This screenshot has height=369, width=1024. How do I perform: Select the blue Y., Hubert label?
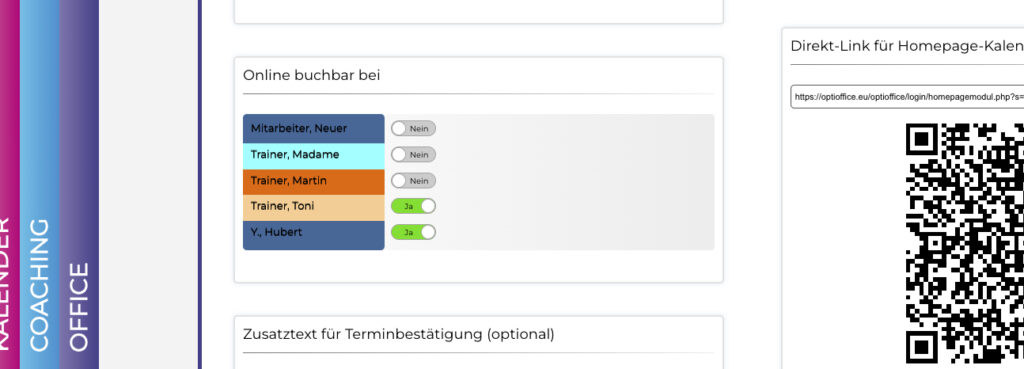tap(313, 234)
